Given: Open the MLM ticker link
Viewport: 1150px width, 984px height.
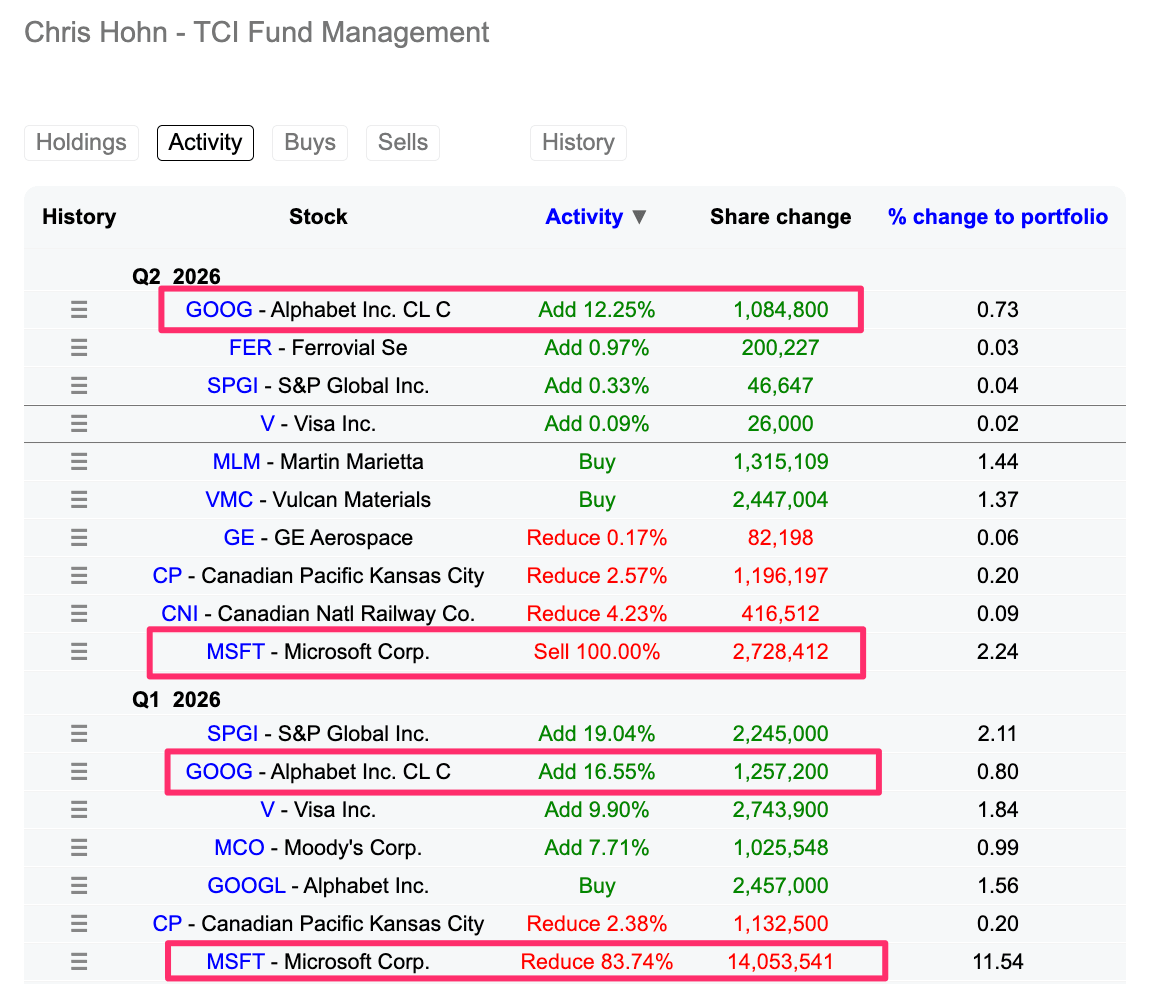Looking at the screenshot, I should point(236,462).
